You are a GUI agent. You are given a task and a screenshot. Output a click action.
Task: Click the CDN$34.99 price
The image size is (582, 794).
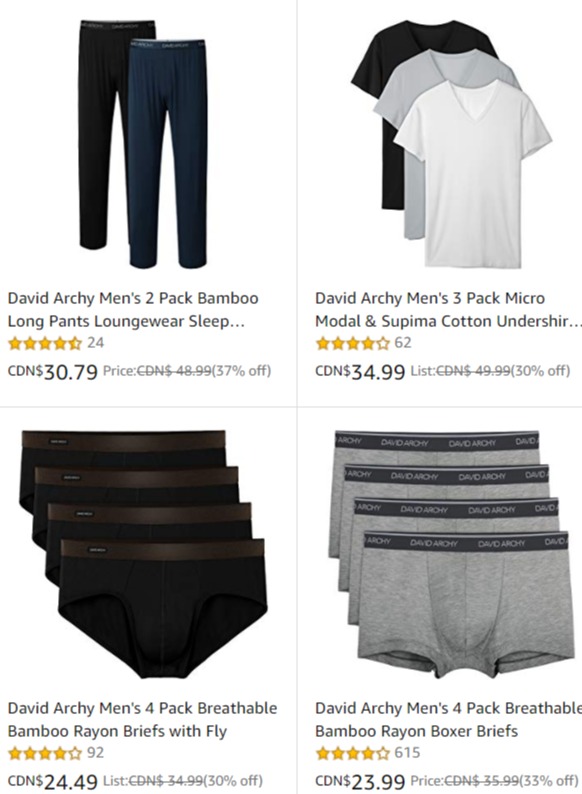pyautogui.click(x=360, y=372)
